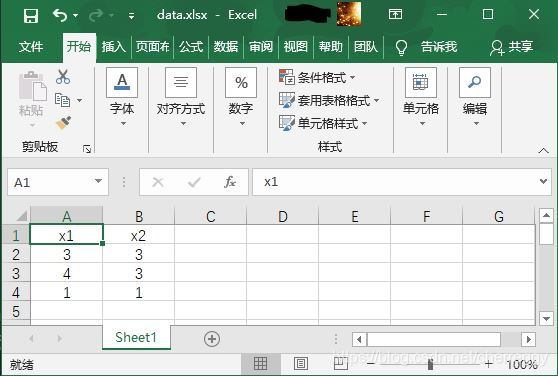
Task: Click the formula bar containing x1
Action: [395, 182]
